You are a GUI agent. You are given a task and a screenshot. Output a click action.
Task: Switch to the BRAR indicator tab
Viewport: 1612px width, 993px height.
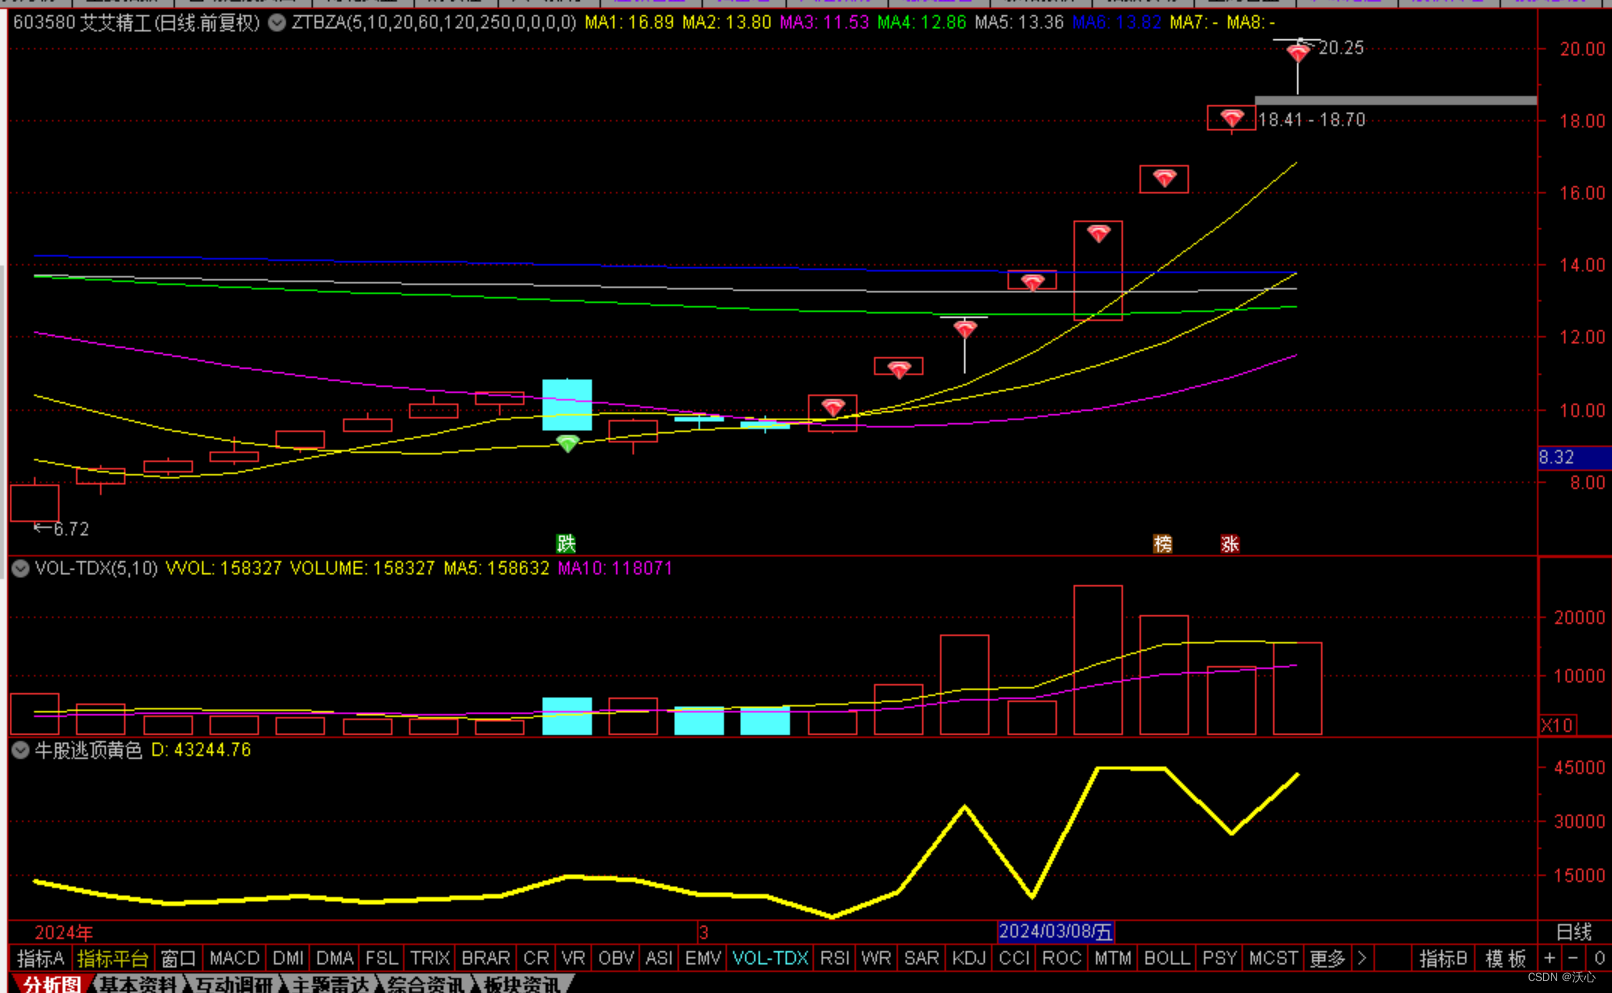click(486, 958)
